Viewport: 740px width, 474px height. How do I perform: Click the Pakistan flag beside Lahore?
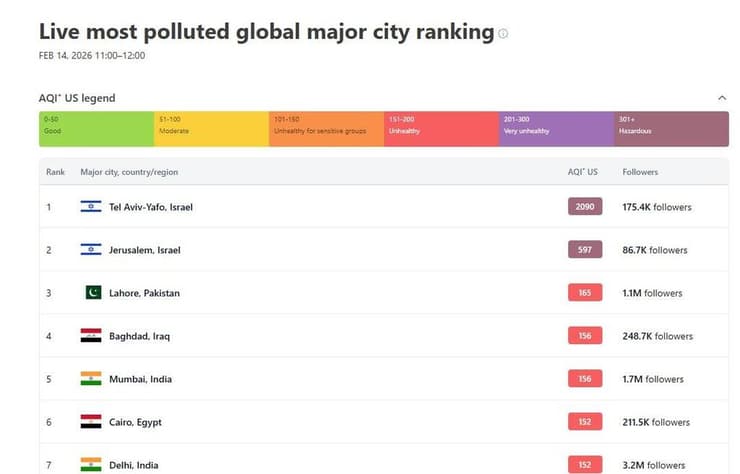[x=93, y=293]
